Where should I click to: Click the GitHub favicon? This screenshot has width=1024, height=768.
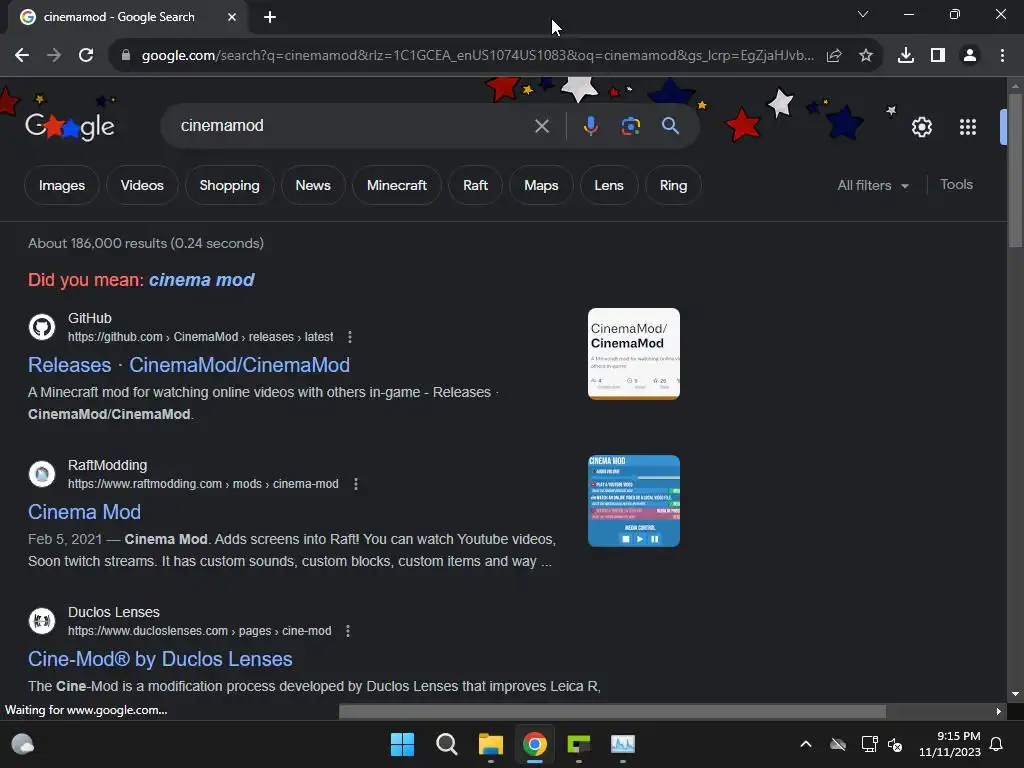pyautogui.click(x=42, y=327)
